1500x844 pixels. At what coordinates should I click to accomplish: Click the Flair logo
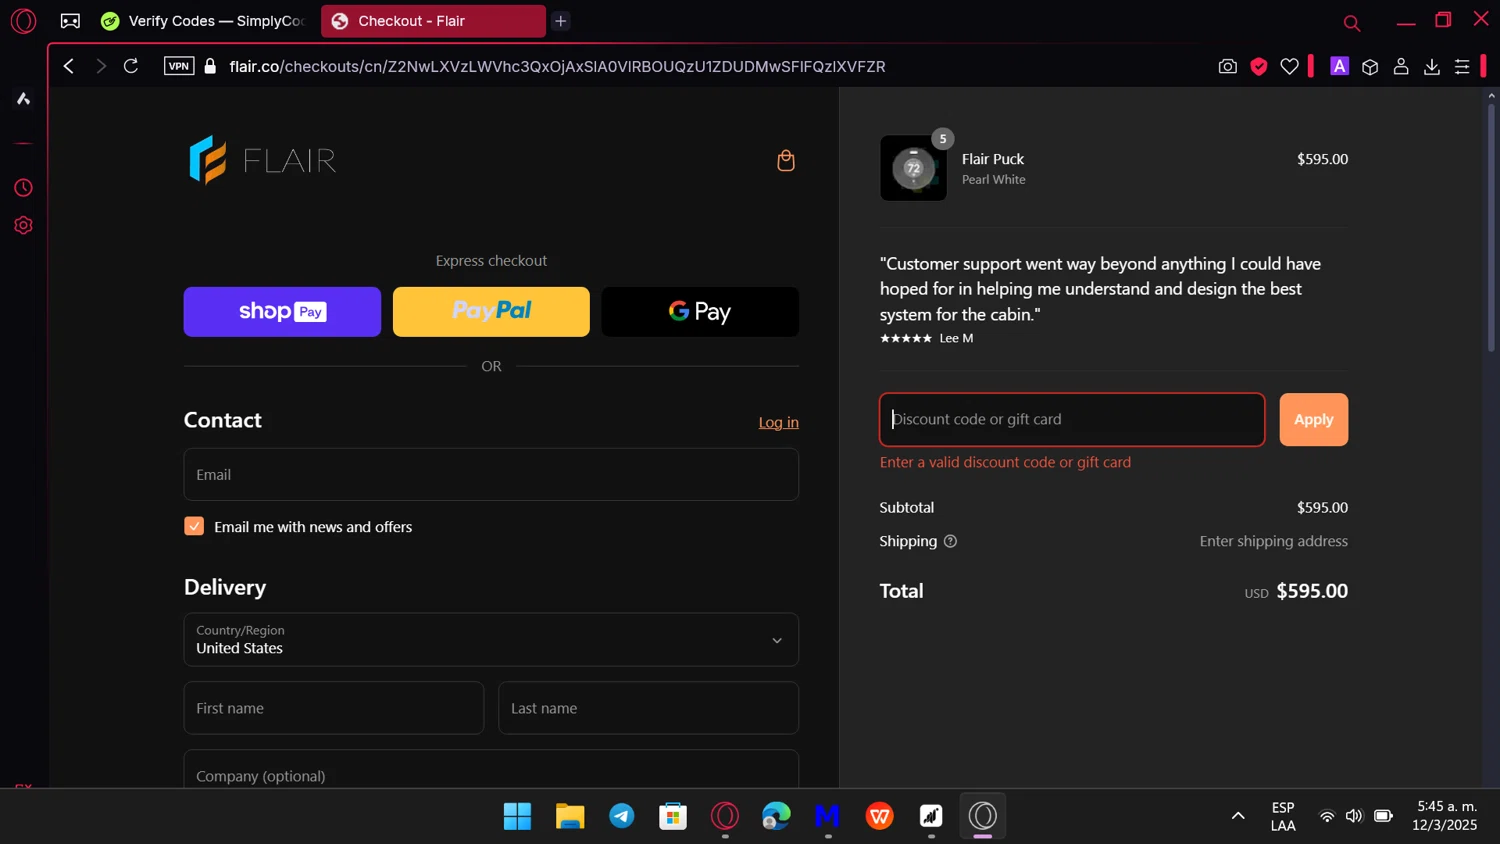pos(263,160)
